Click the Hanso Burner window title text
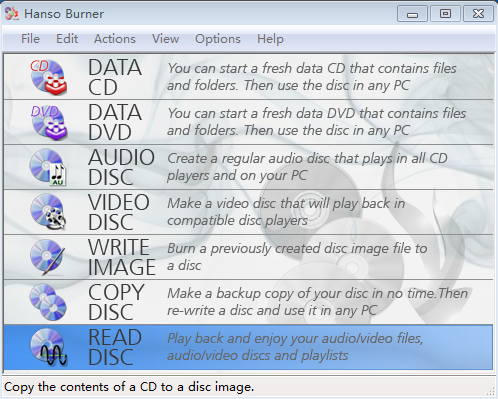498x399 pixels. pos(64,14)
